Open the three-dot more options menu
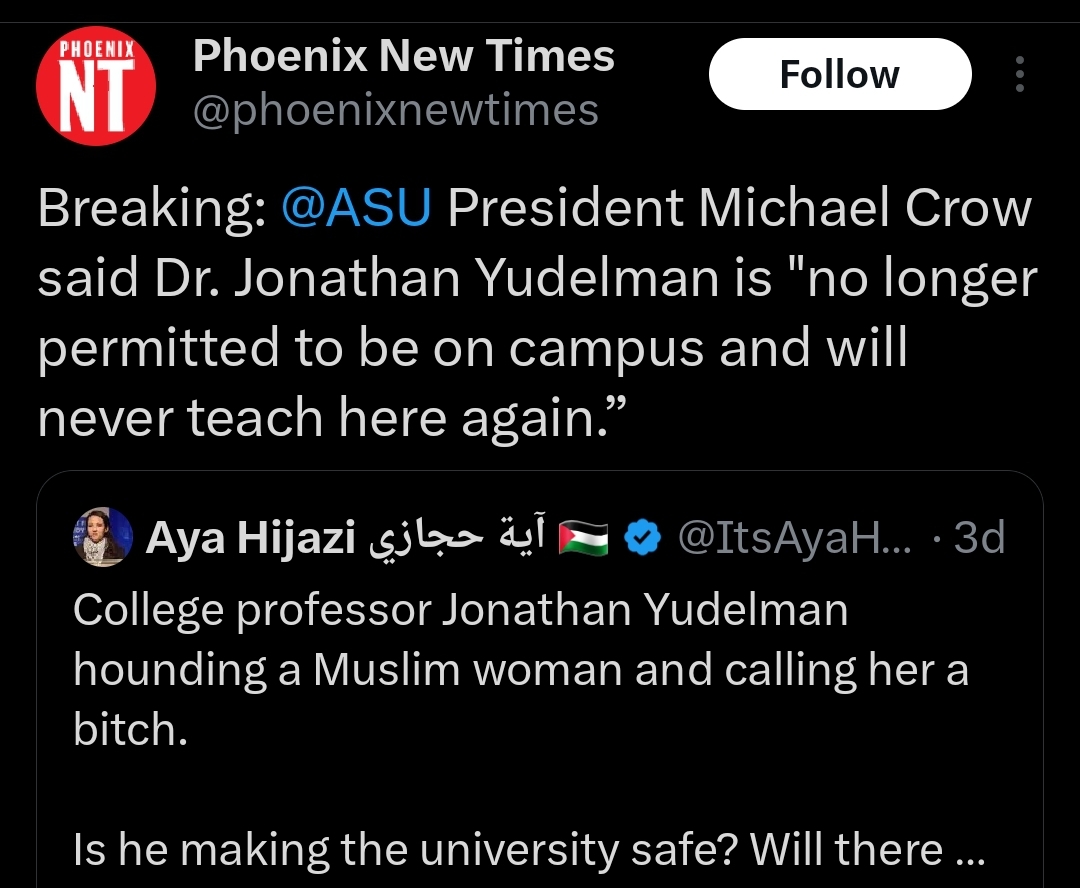 click(x=1019, y=74)
